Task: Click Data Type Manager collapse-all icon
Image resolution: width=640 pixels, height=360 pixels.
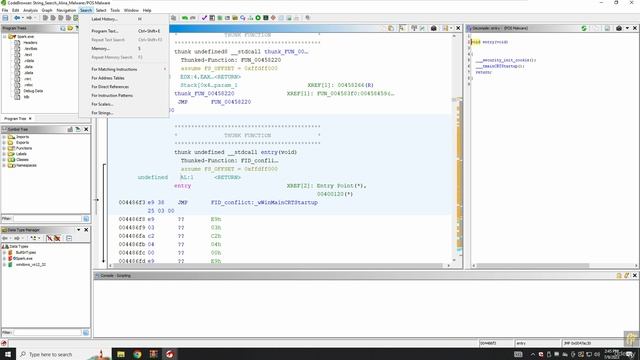Action: 69,238
